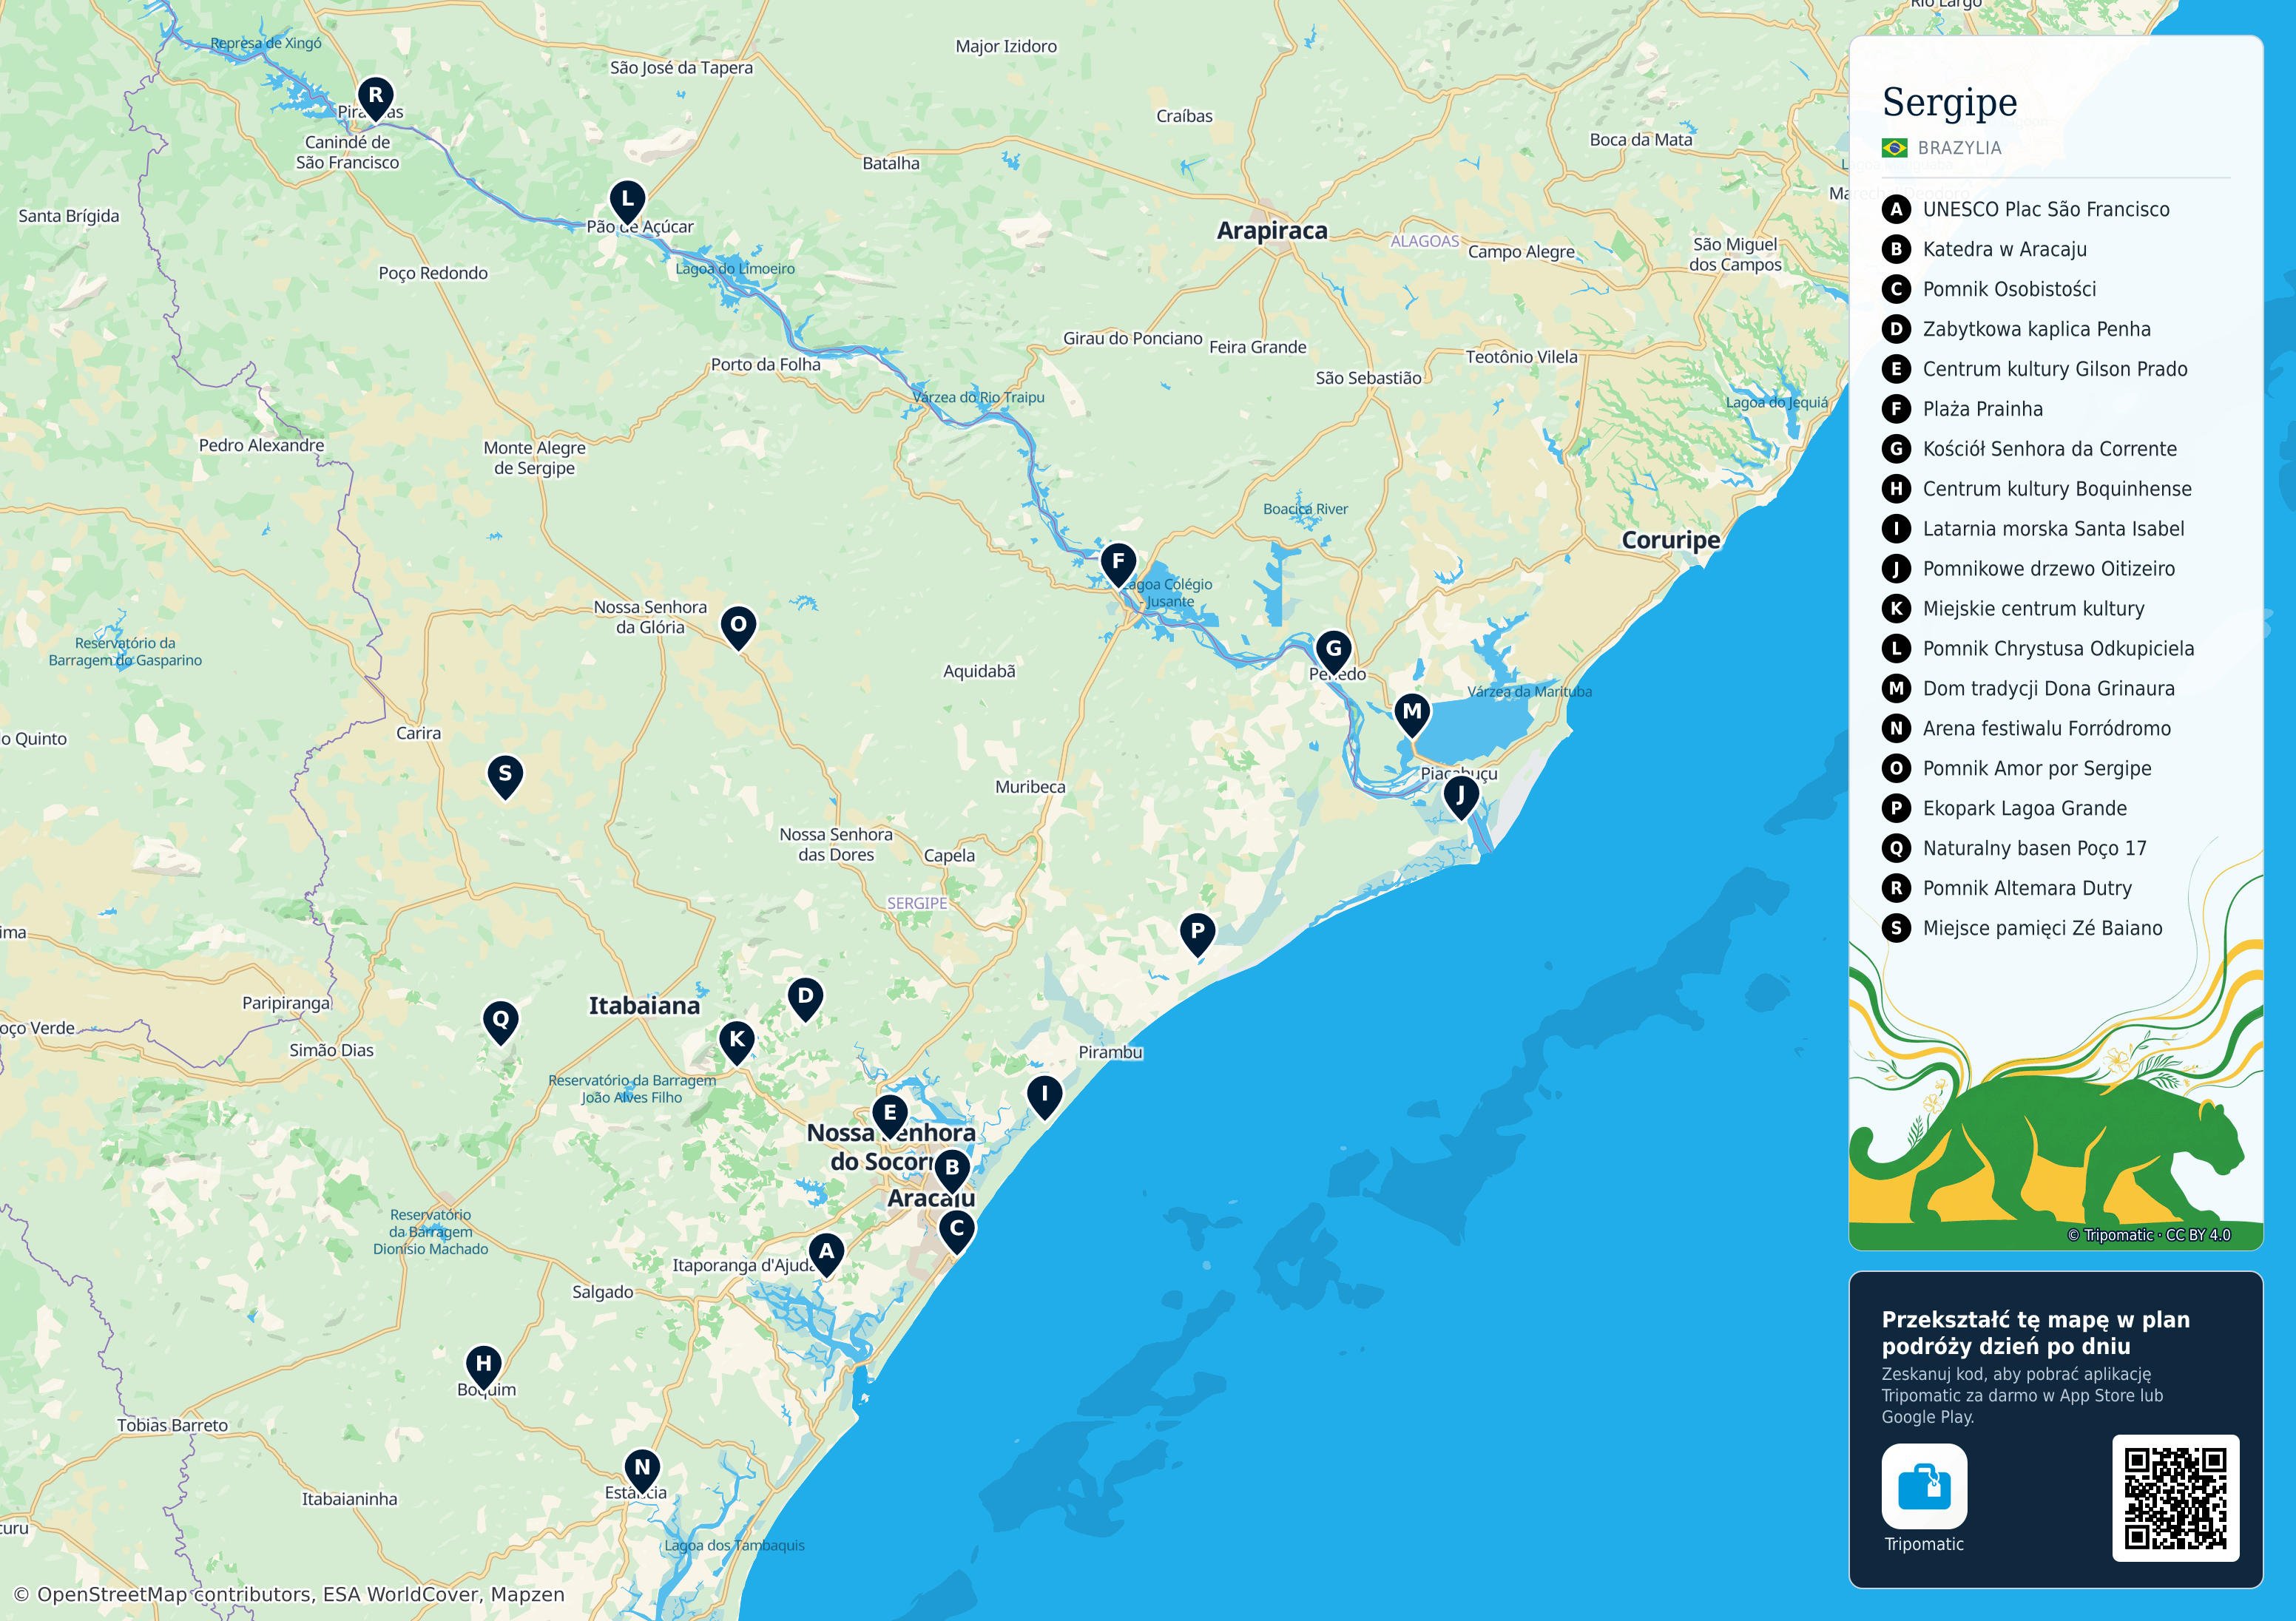Click the Tobias Barreto town label
Image resolution: width=2296 pixels, height=1621 pixels.
pyautogui.click(x=172, y=1425)
